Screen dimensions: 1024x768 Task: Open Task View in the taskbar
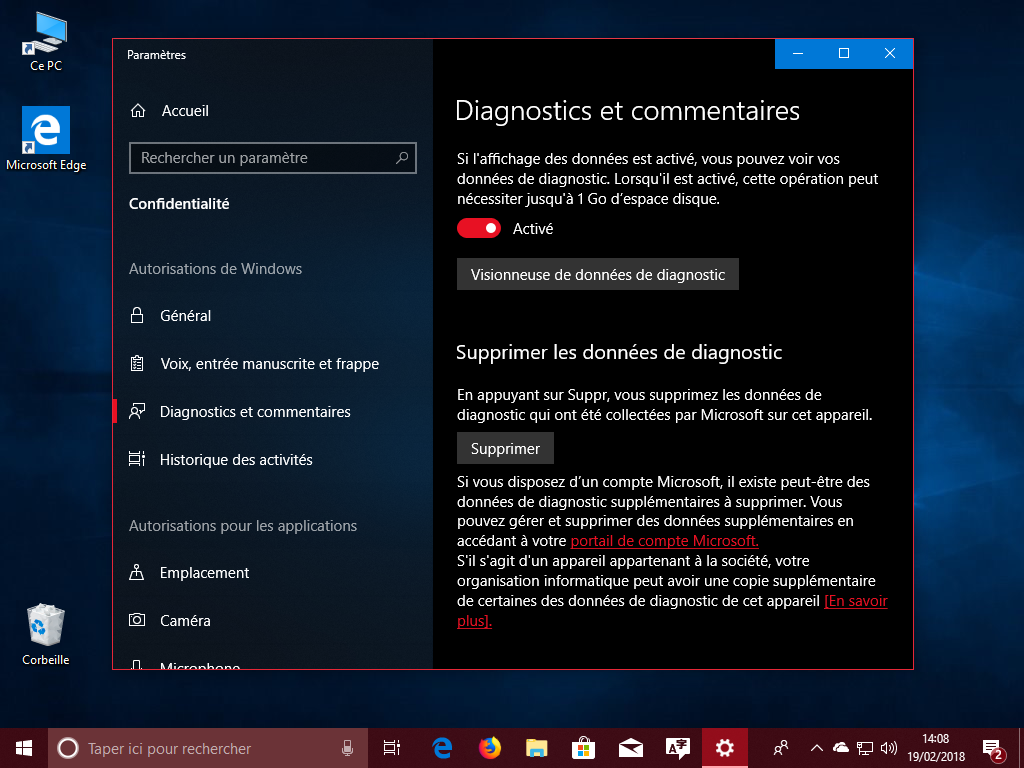coord(392,748)
